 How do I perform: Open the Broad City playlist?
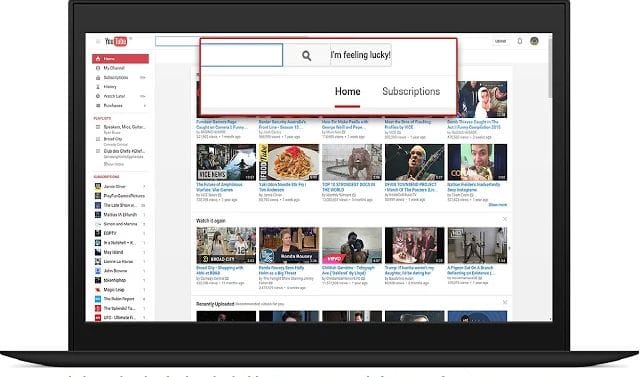113,139
